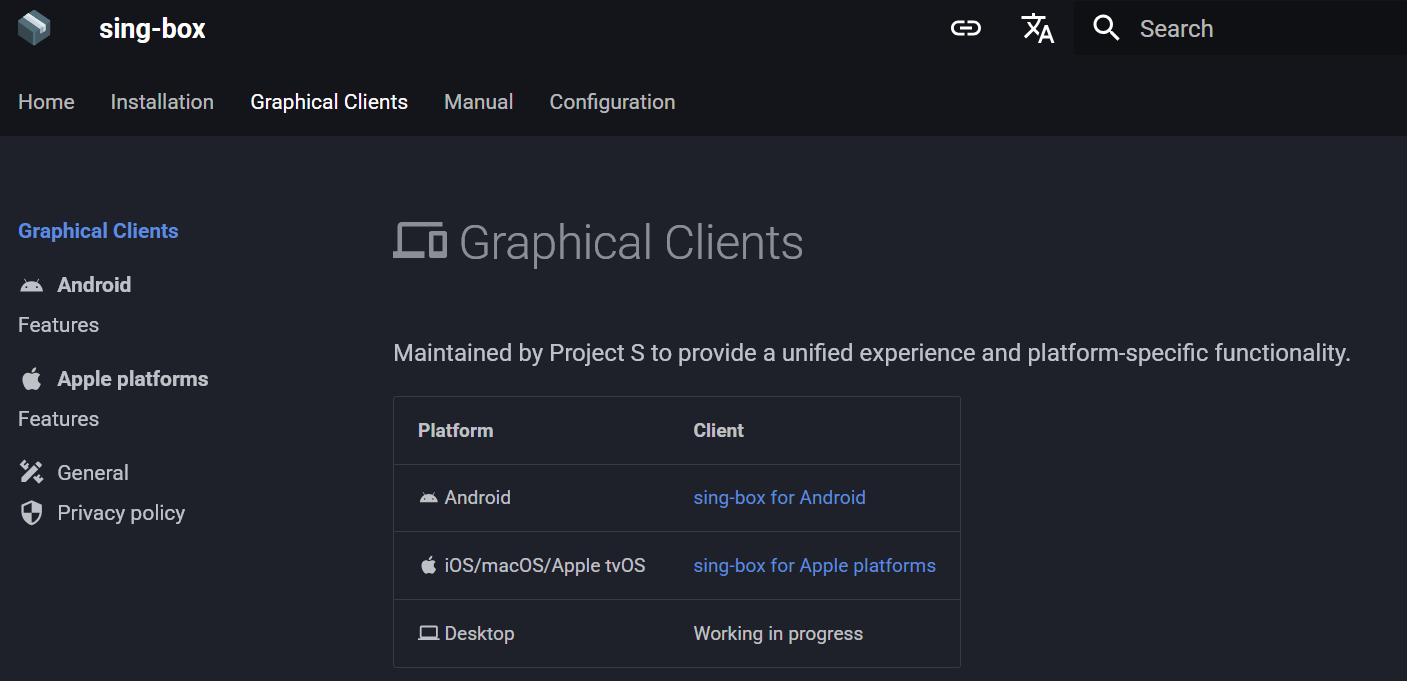Viewport: 1407px width, 681px height.
Task: Follow the sing-box for Apple platforms link
Action: [x=814, y=566]
